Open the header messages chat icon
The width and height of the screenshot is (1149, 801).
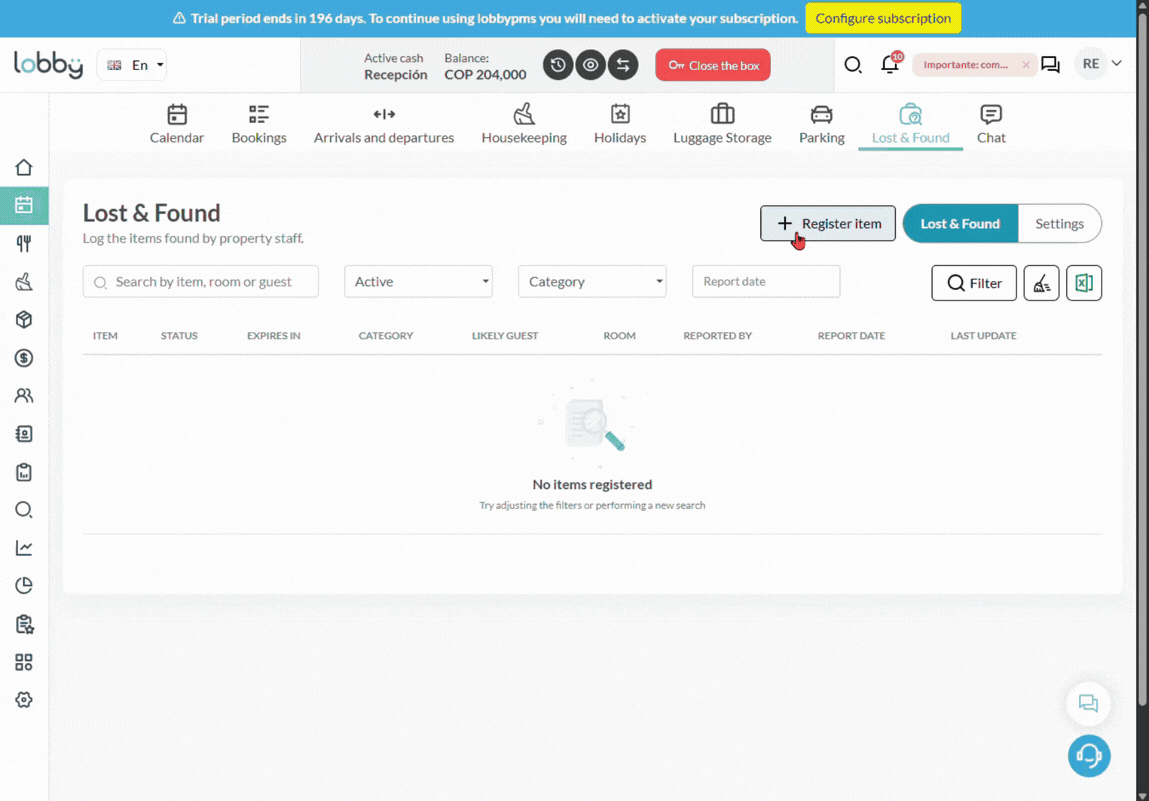coord(1051,65)
